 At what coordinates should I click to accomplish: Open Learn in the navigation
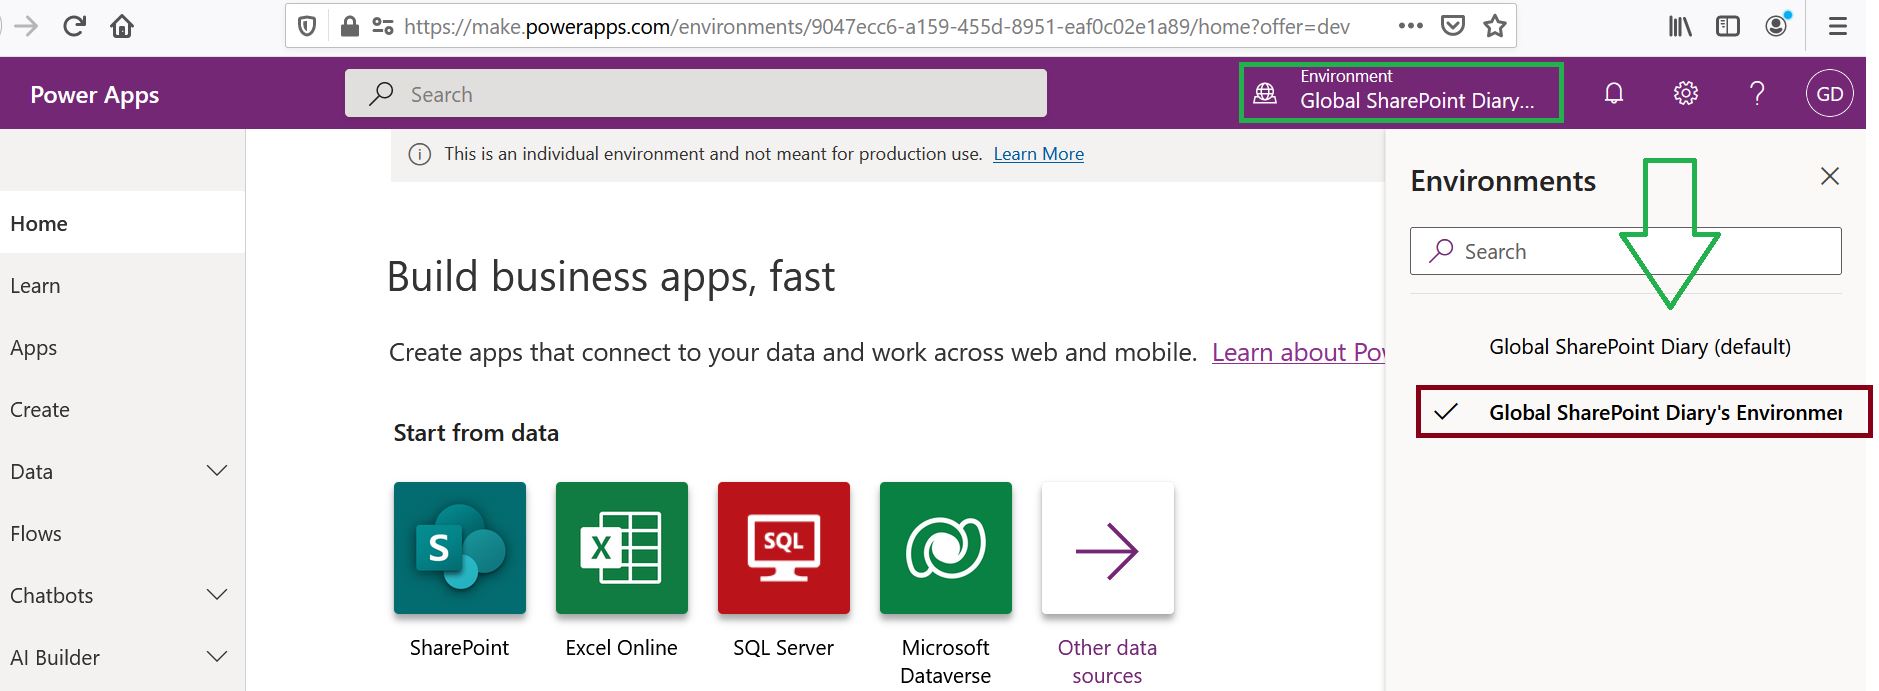click(x=122, y=285)
